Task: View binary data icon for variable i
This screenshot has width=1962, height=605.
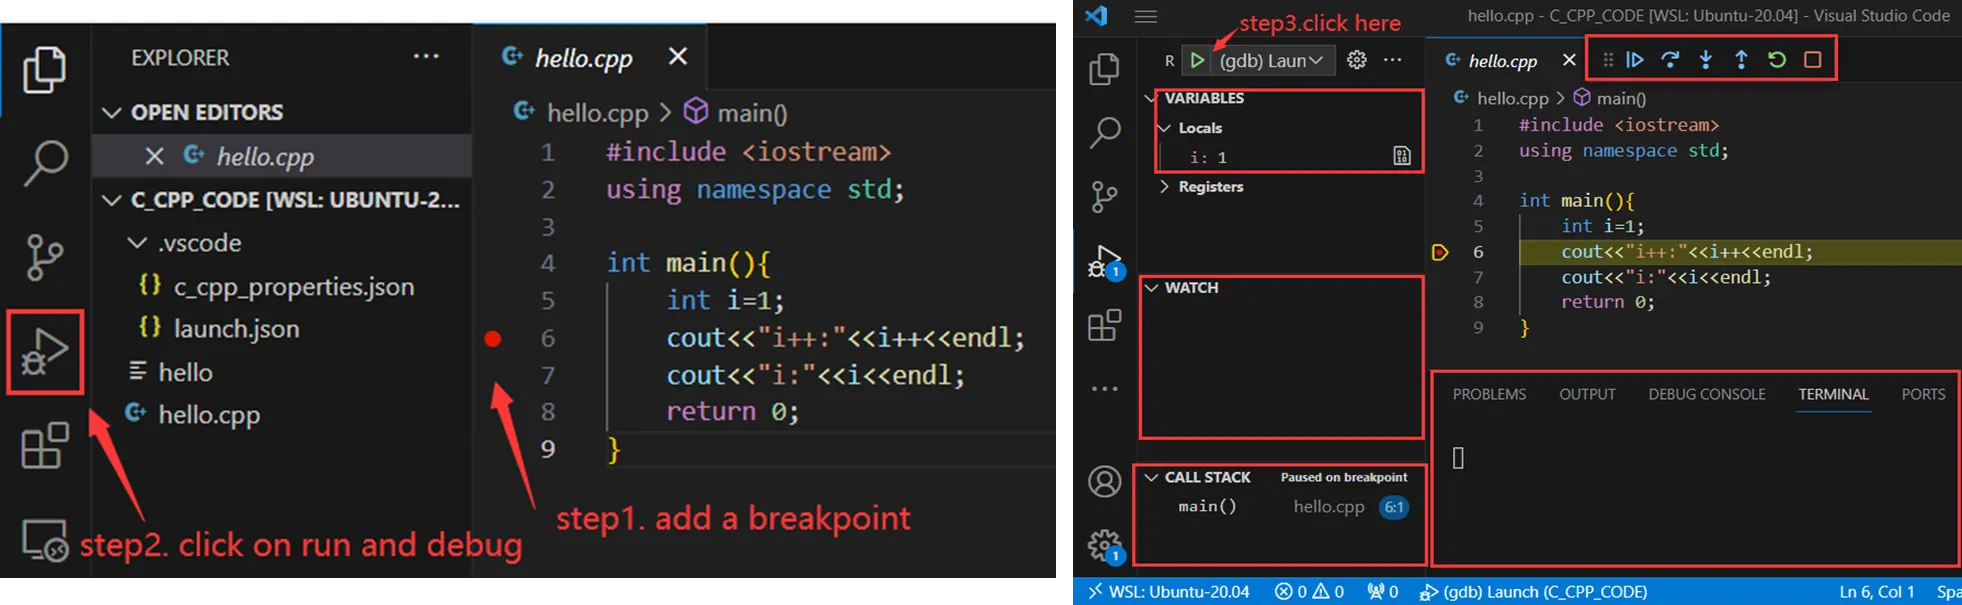Action: pos(1402,156)
